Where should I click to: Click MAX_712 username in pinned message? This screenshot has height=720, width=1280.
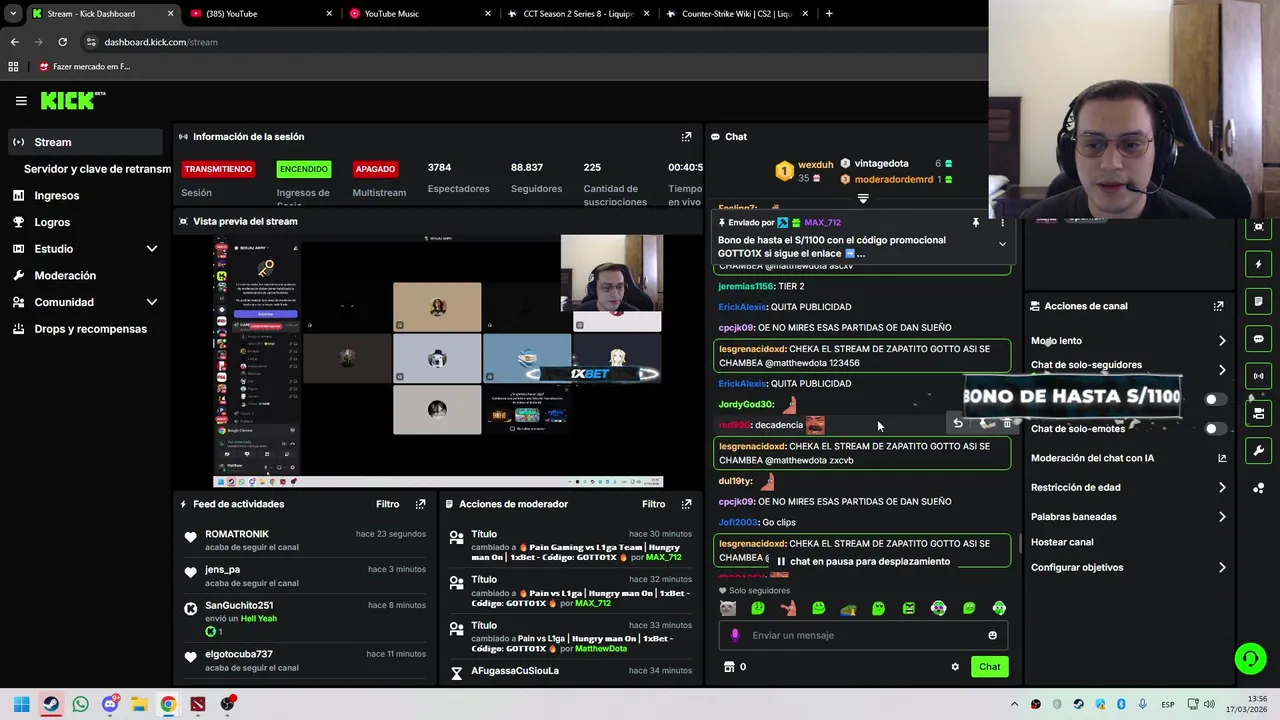coord(822,223)
